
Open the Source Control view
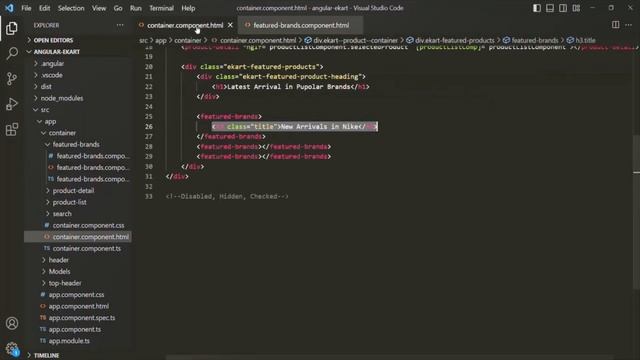[x=12, y=78]
